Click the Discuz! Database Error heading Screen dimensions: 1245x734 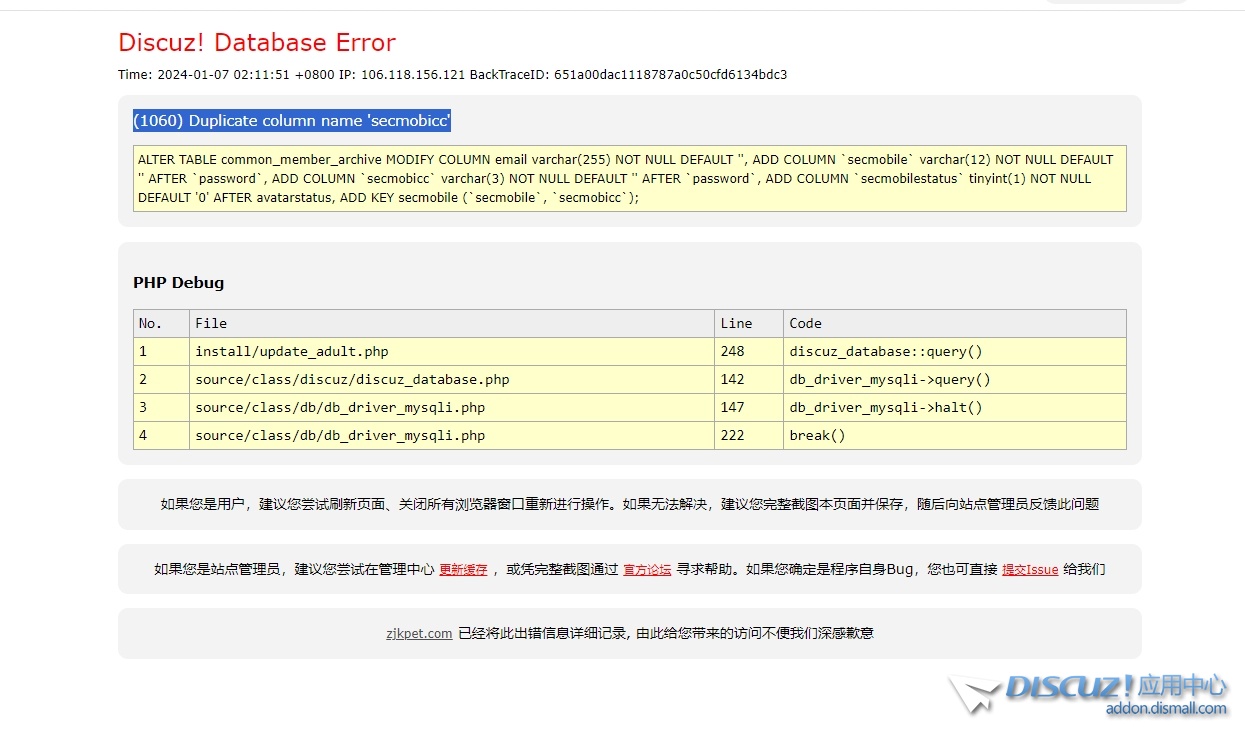[x=257, y=43]
